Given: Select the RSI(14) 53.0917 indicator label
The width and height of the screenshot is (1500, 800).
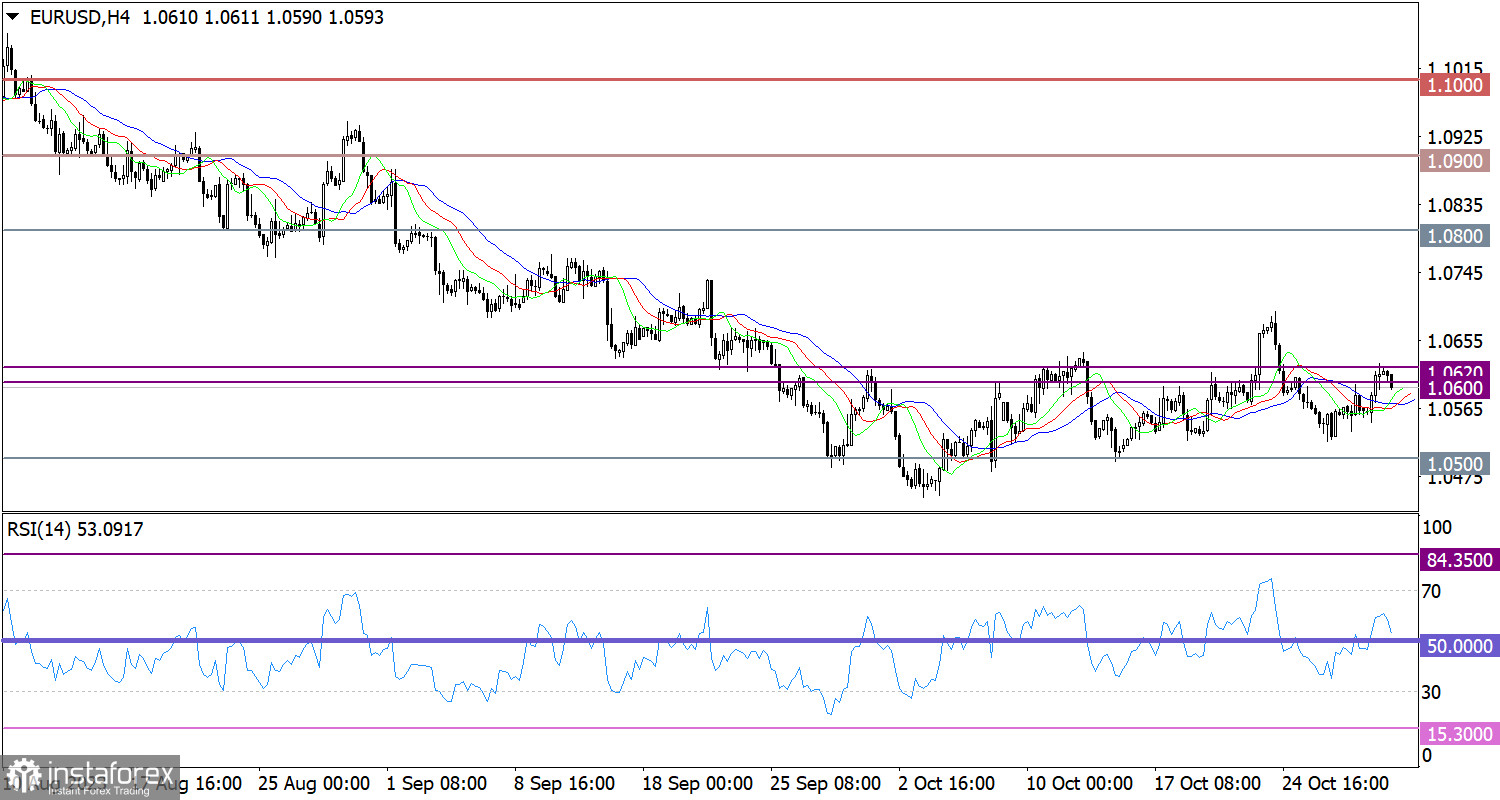Looking at the screenshot, I should [x=75, y=530].
